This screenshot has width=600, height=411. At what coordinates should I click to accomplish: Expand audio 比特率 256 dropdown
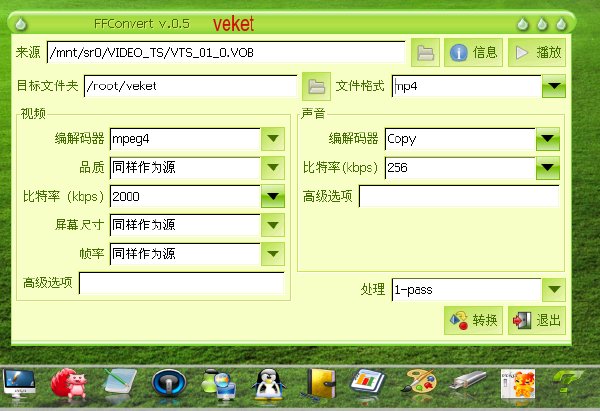(548, 168)
